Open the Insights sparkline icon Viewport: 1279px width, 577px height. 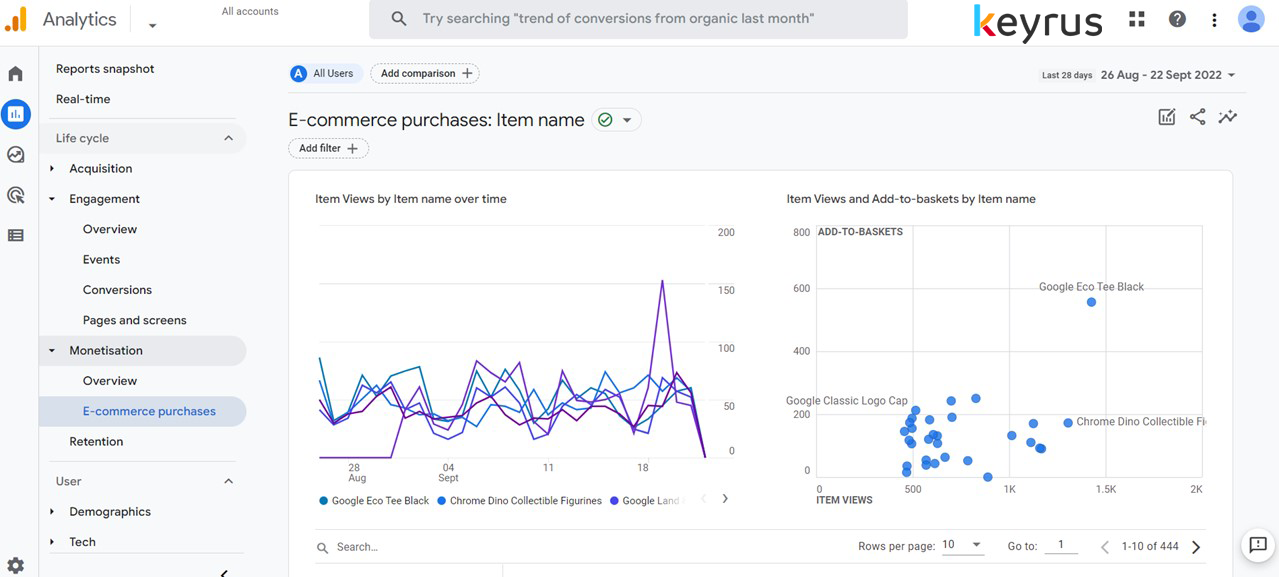pos(1228,117)
